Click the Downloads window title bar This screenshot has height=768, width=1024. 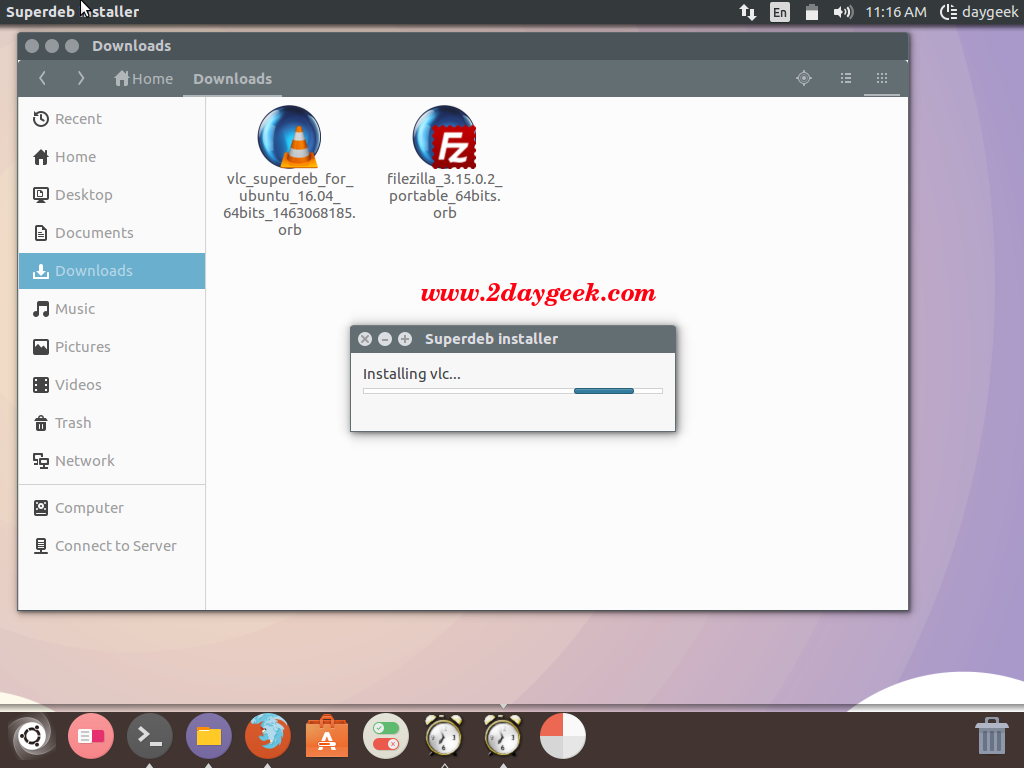point(463,46)
